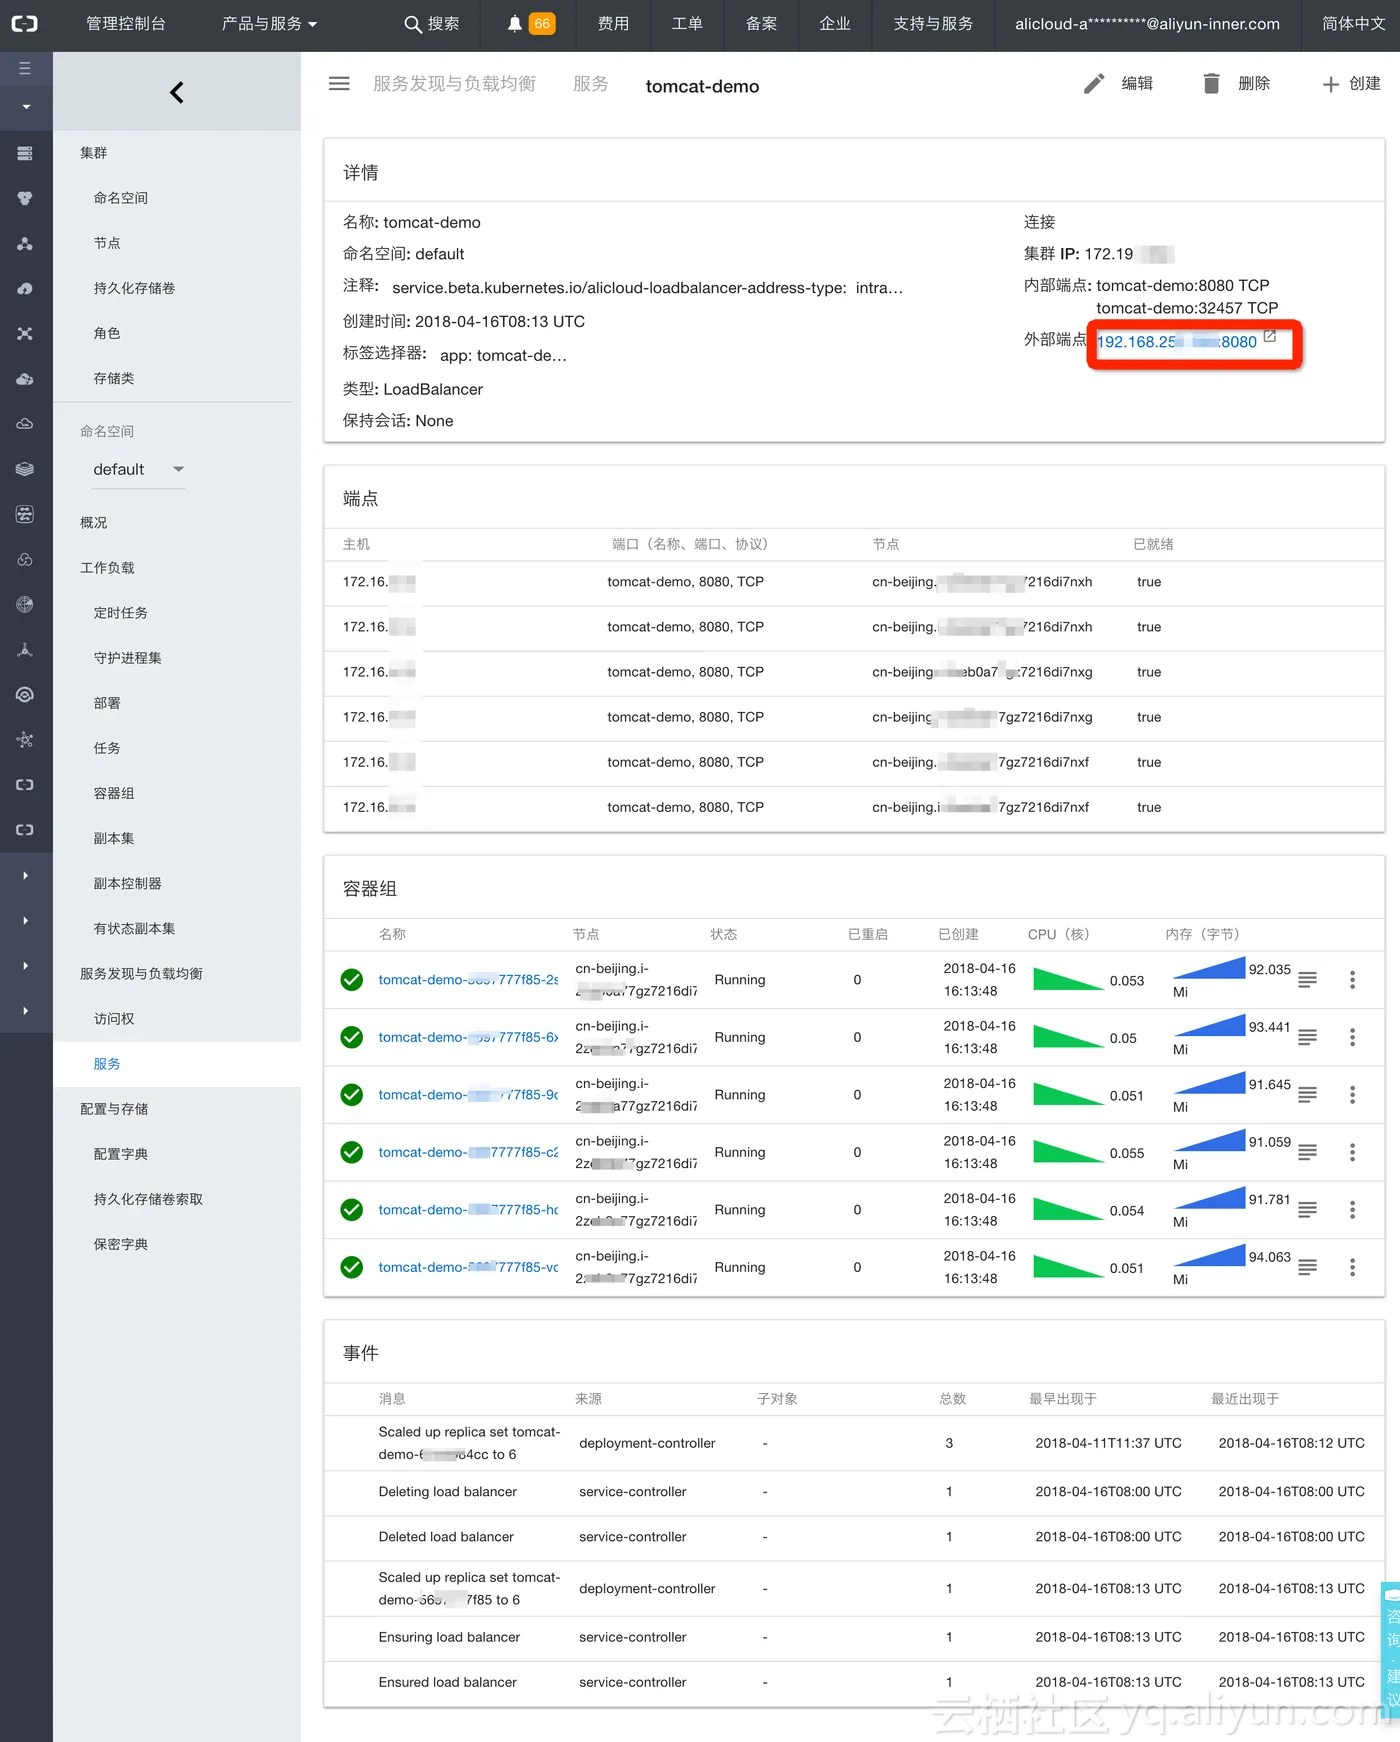Image resolution: width=1400 pixels, height=1742 pixels.
Task: Open 管理控制台 in the top bar
Action: (126, 23)
